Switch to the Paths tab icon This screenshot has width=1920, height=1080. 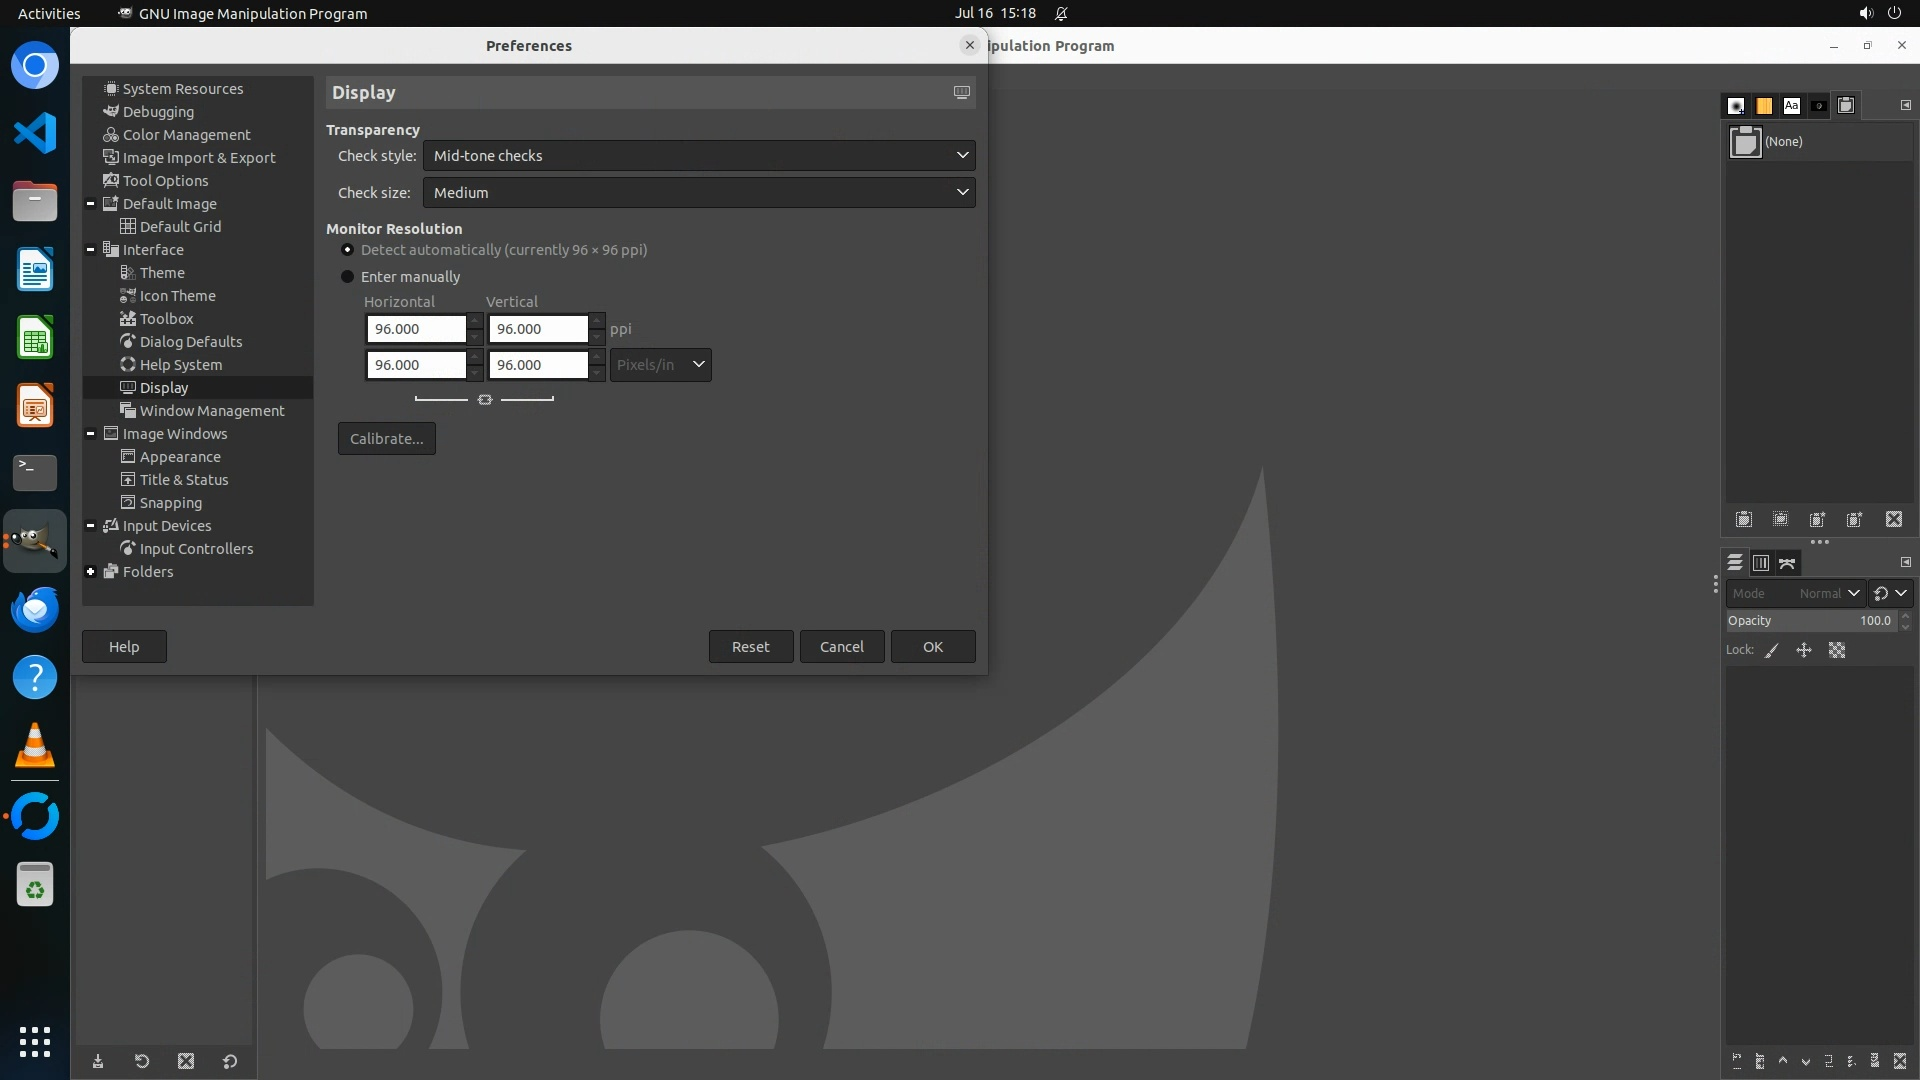point(1788,564)
